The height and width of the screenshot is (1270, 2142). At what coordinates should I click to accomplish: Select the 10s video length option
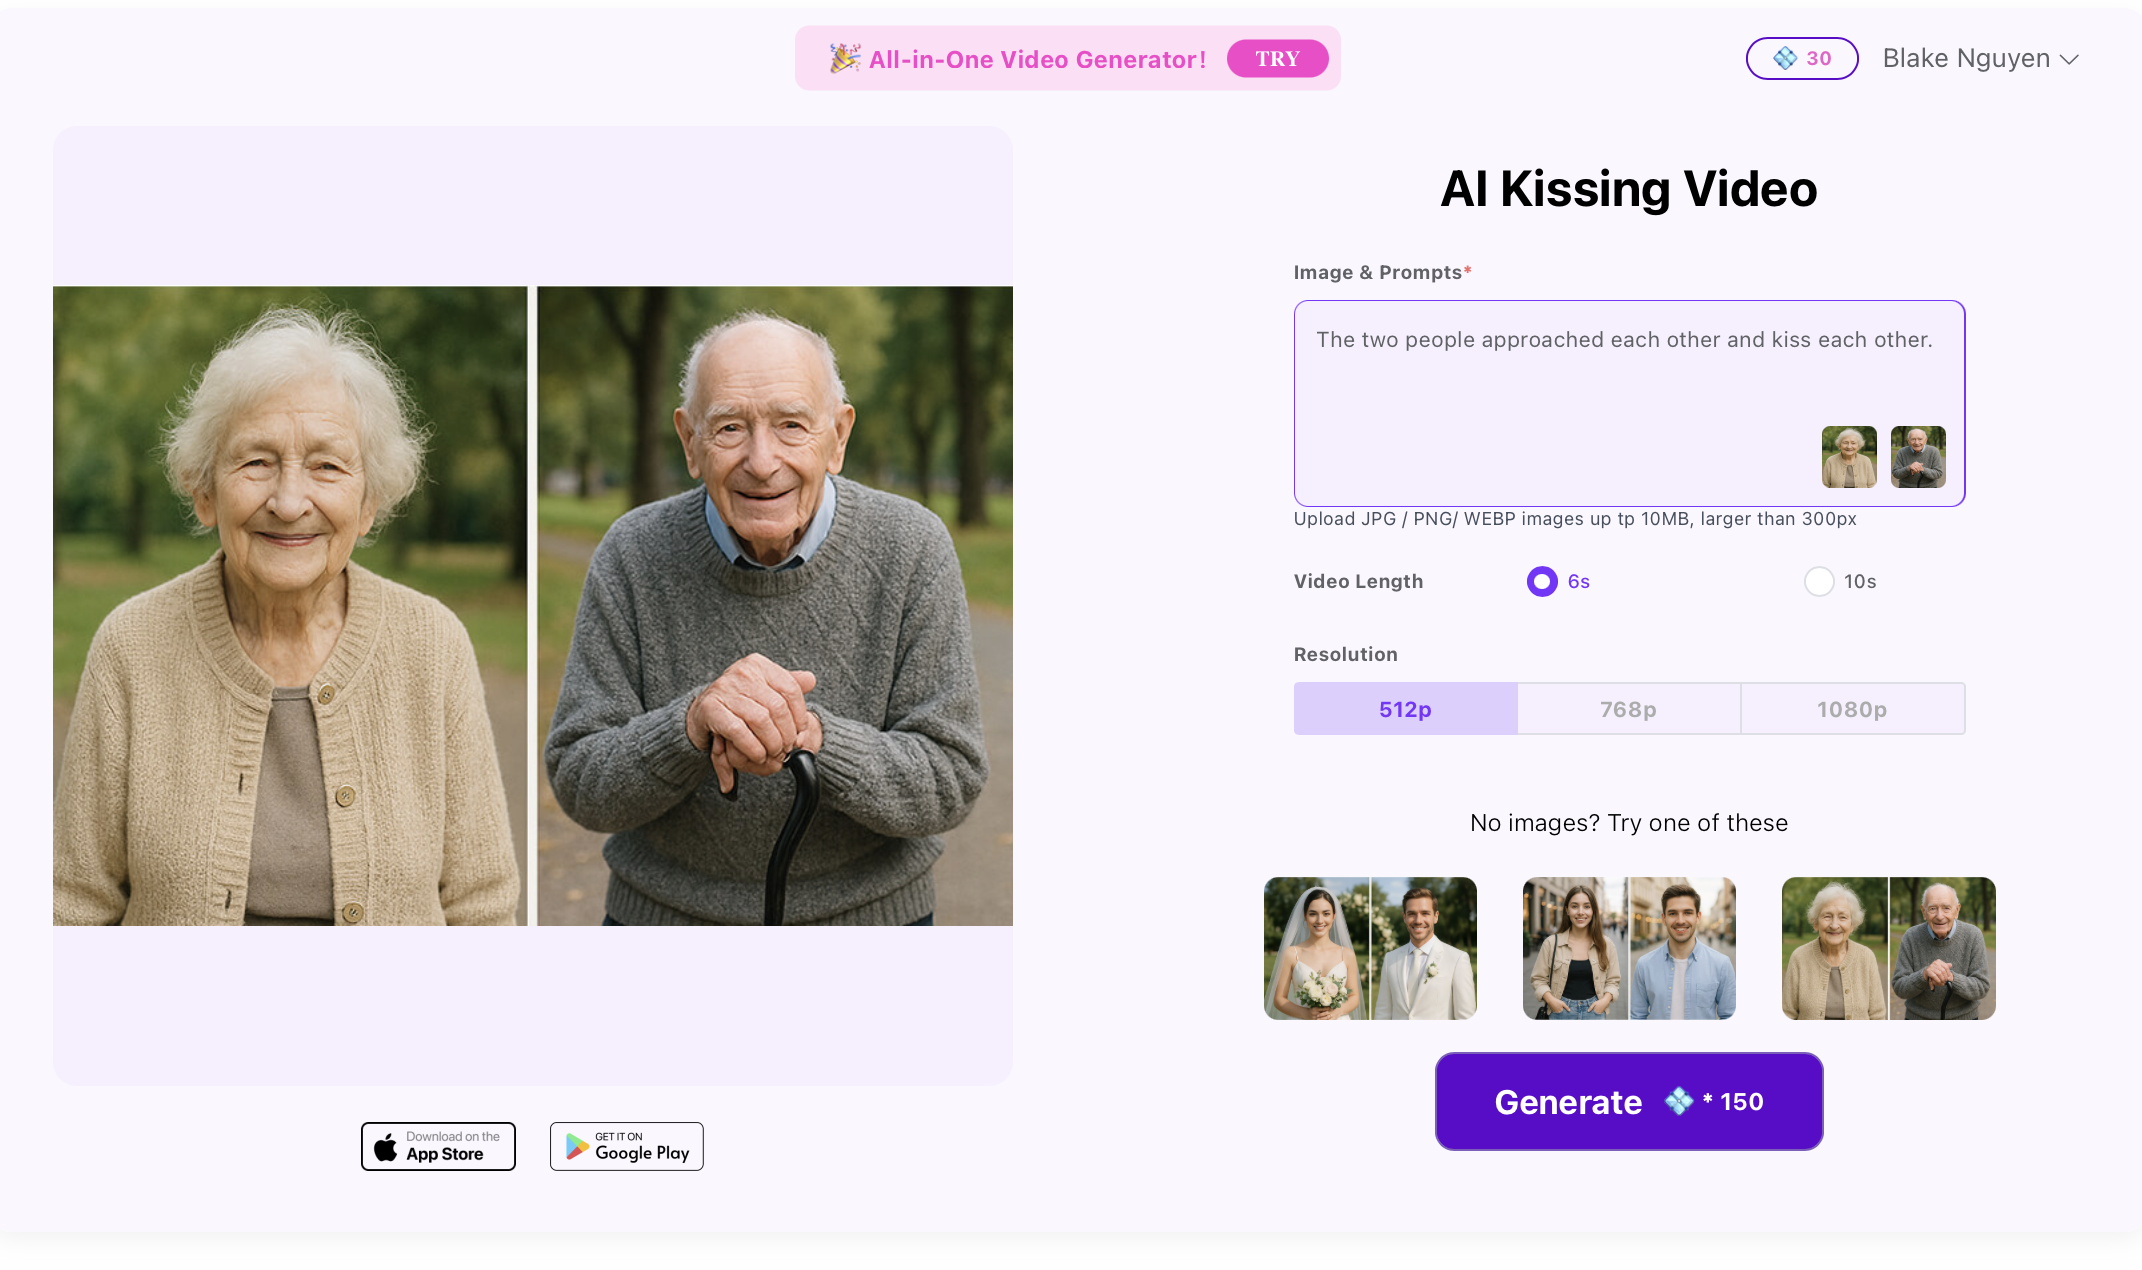coord(1819,581)
